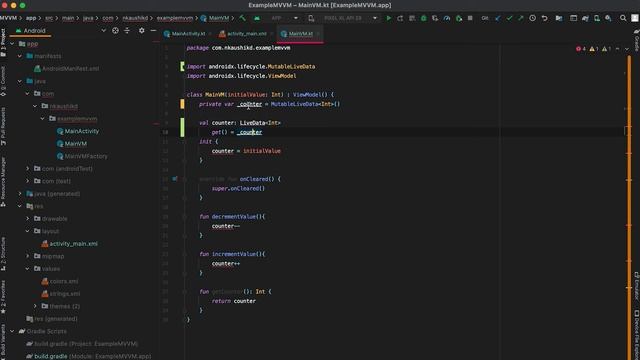Click the 'app' breadcrumb in the navigation bar
The width and height of the screenshot is (640, 360).
point(31,18)
